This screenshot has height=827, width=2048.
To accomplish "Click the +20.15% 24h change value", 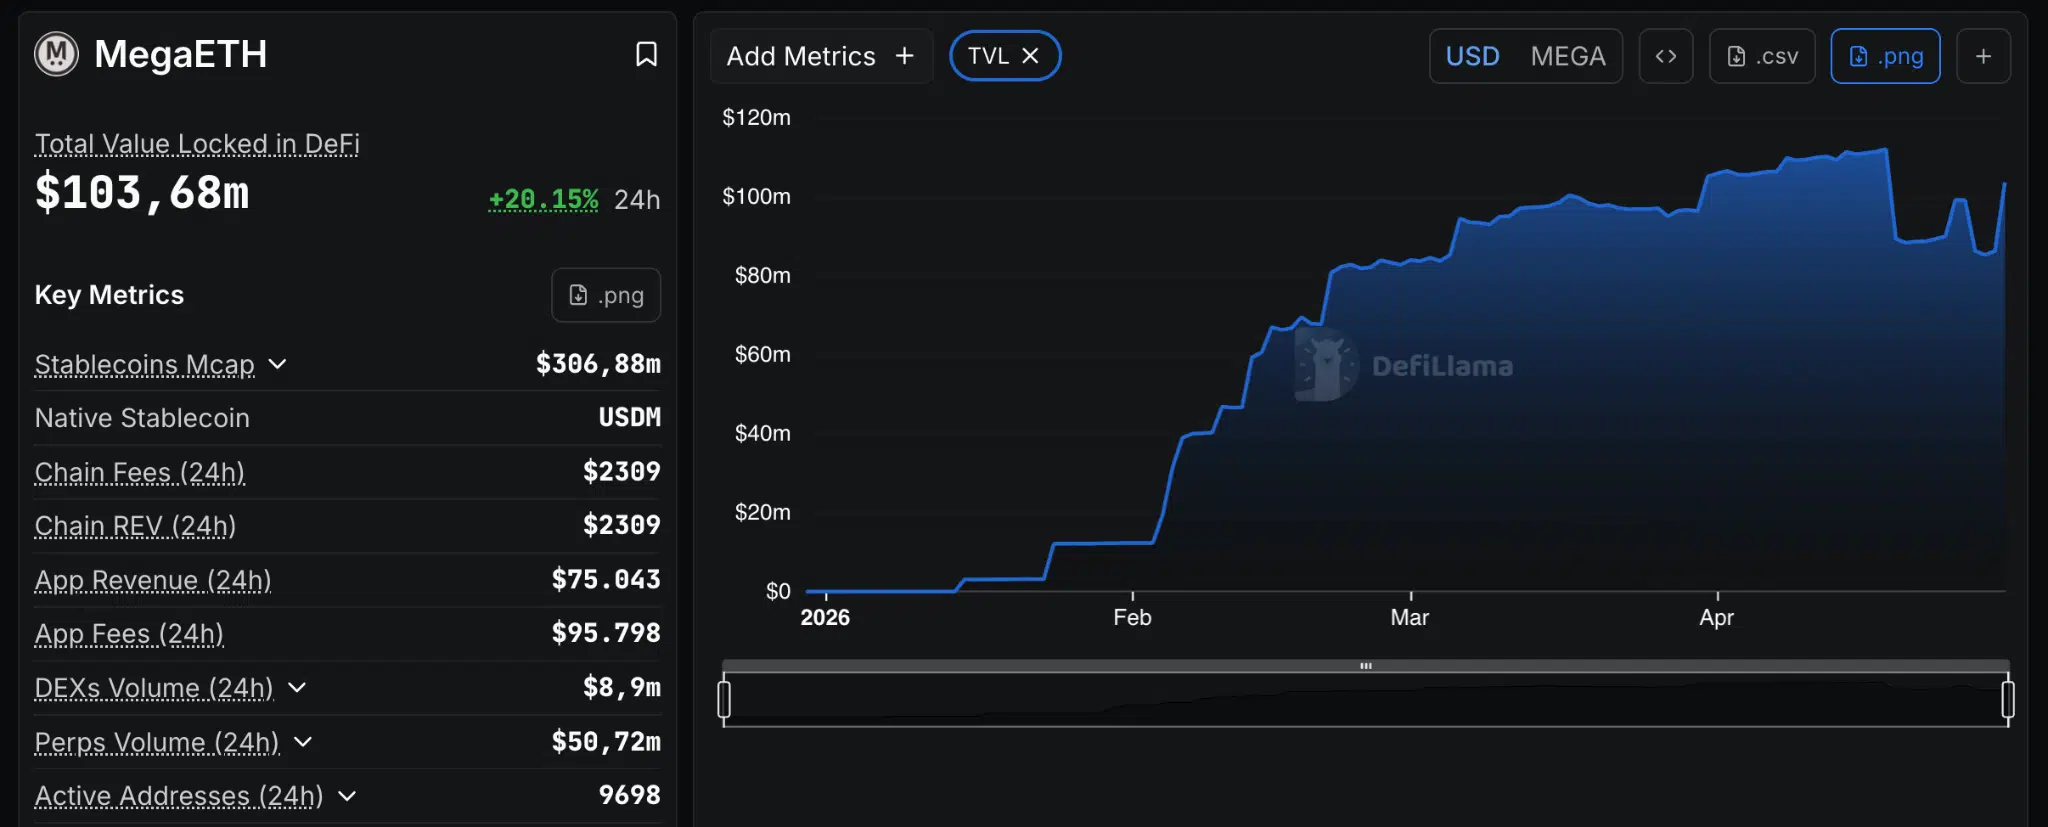I will (543, 199).
